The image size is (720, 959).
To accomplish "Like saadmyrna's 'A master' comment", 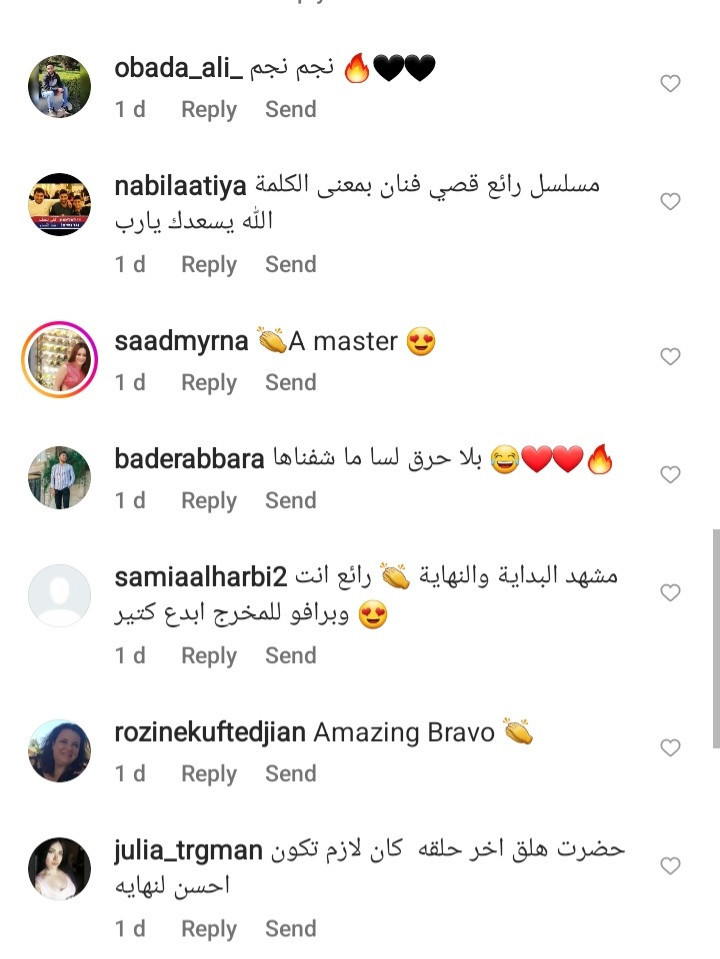I will click(670, 356).
